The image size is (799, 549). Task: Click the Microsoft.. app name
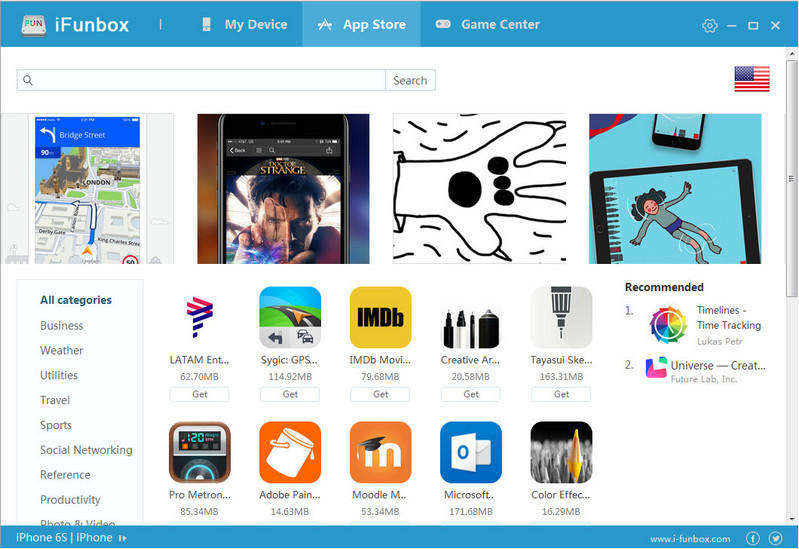click(469, 495)
